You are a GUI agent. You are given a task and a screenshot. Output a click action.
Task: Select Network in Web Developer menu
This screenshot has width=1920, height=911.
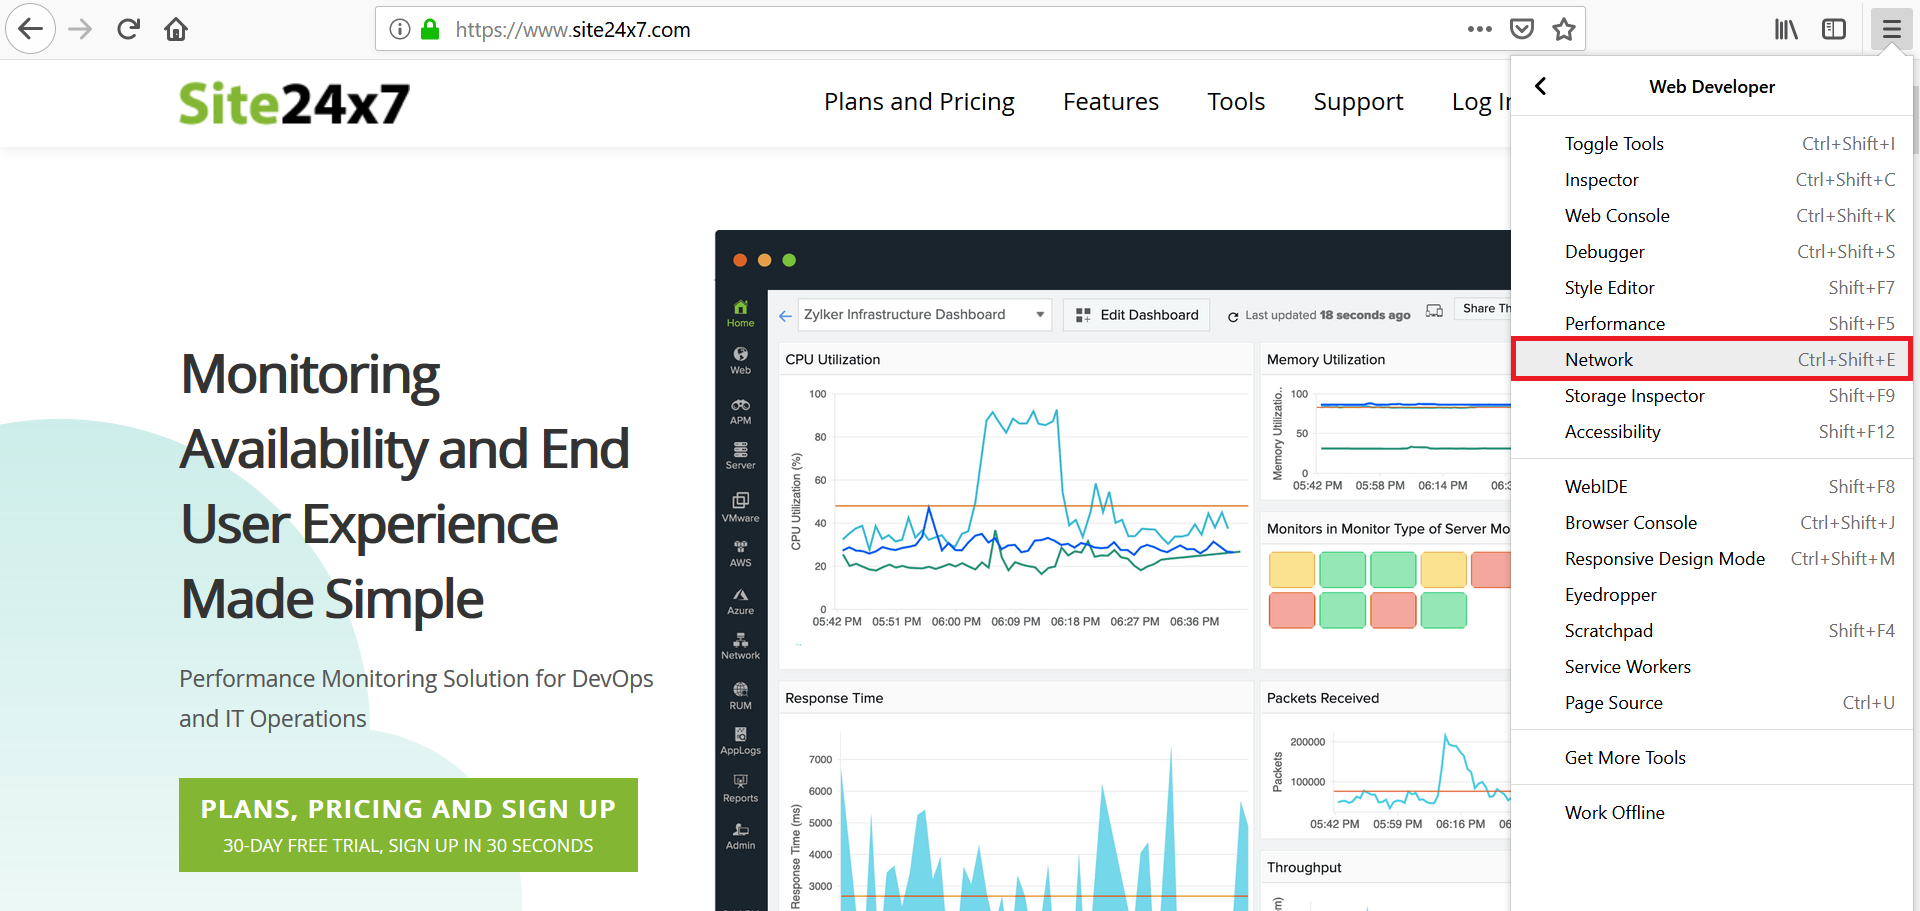coord(1712,360)
